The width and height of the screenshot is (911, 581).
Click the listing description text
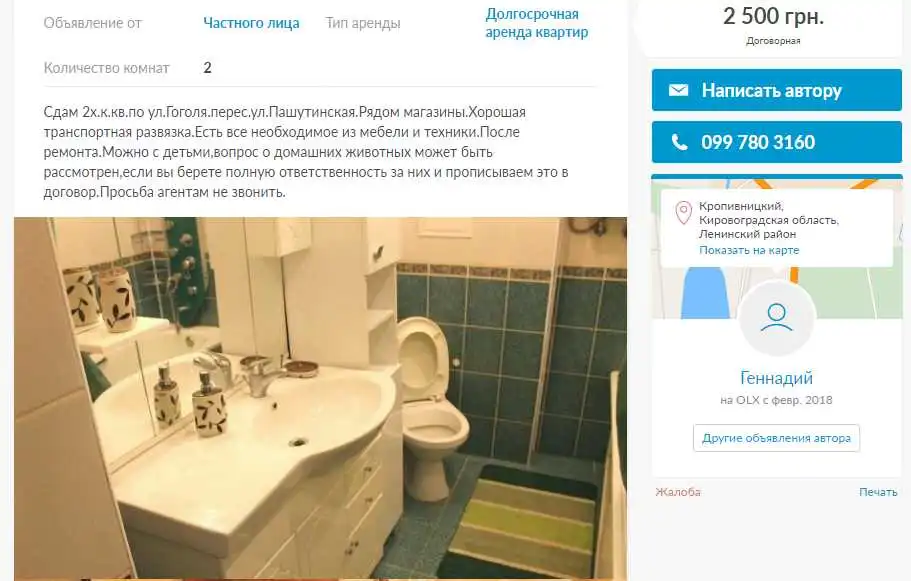click(x=306, y=152)
